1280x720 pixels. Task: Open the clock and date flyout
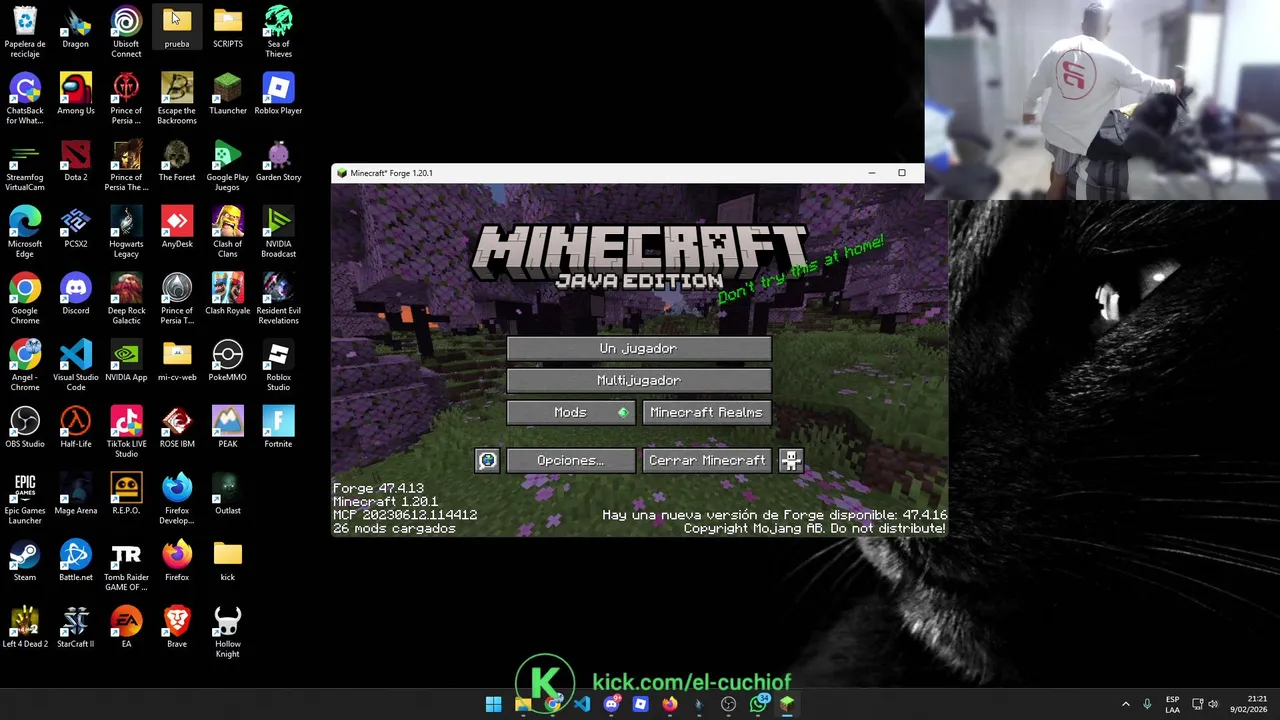pos(1249,704)
